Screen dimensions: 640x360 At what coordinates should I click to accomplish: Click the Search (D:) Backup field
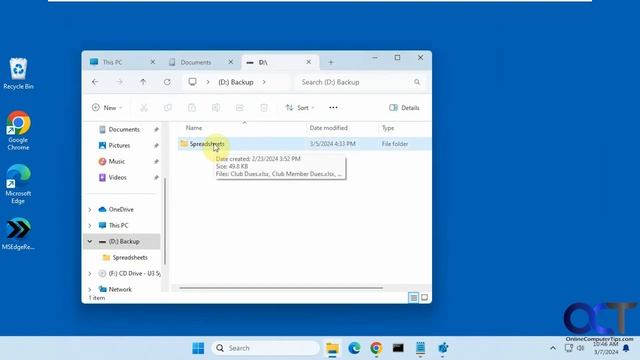(x=361, y=82)
